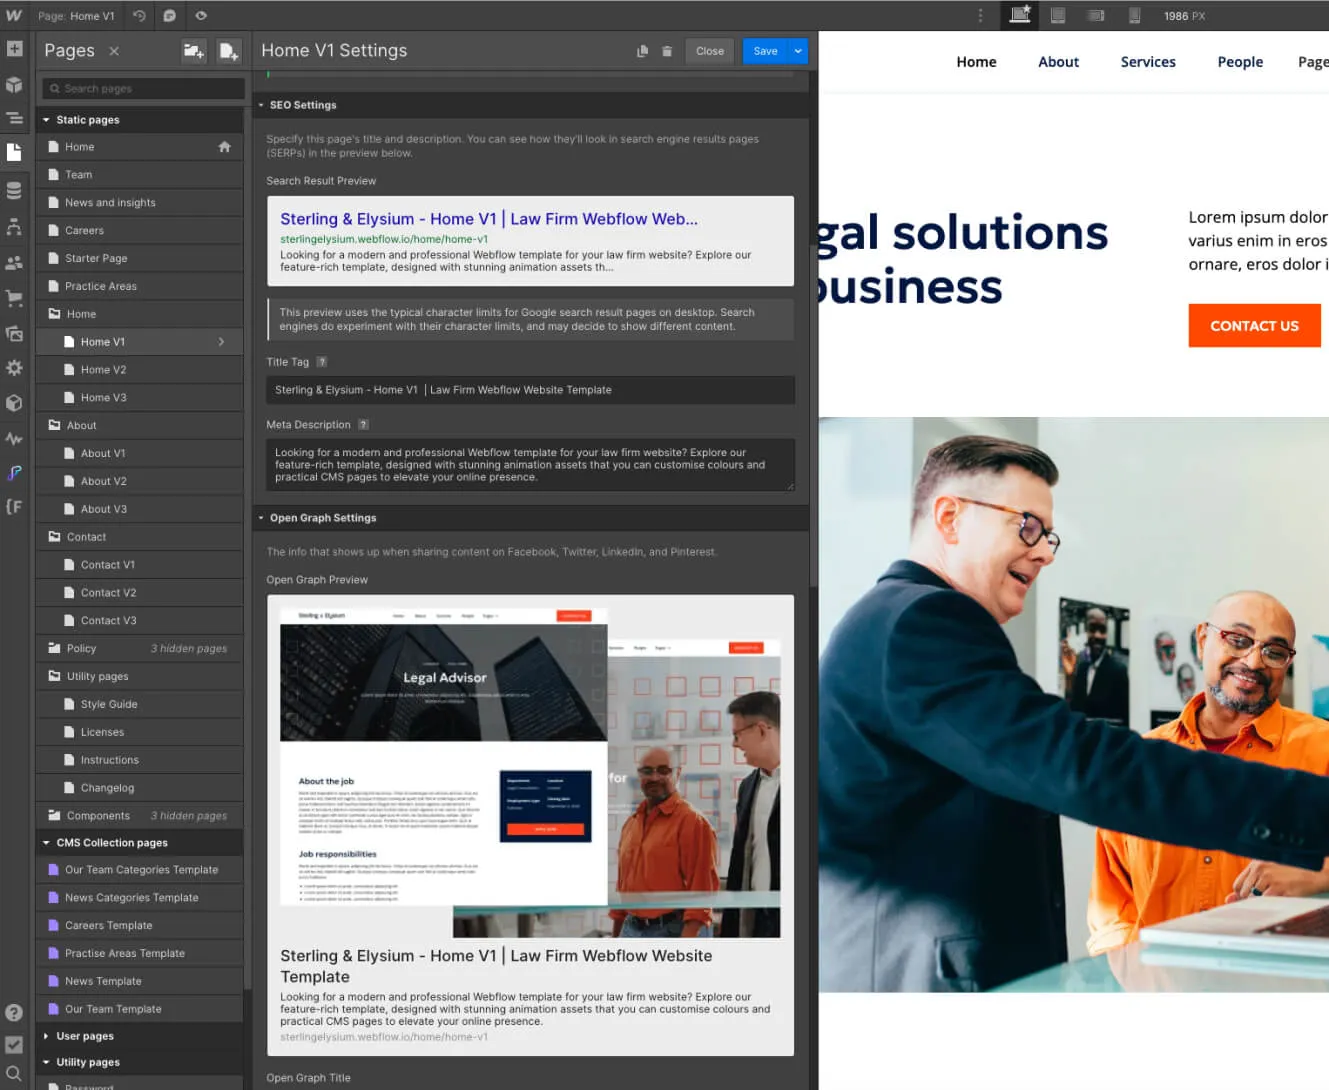Click the Home V1 row chevron arrow

point(221,342)
